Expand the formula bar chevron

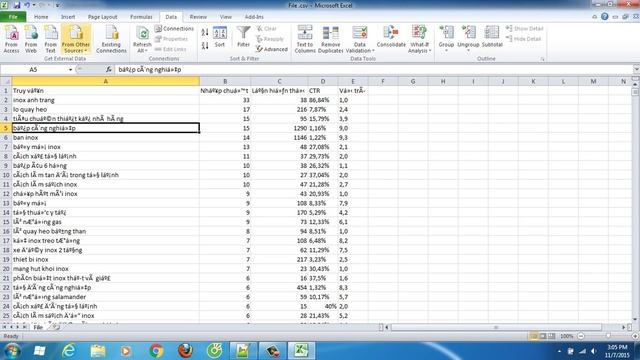[636, 70]
